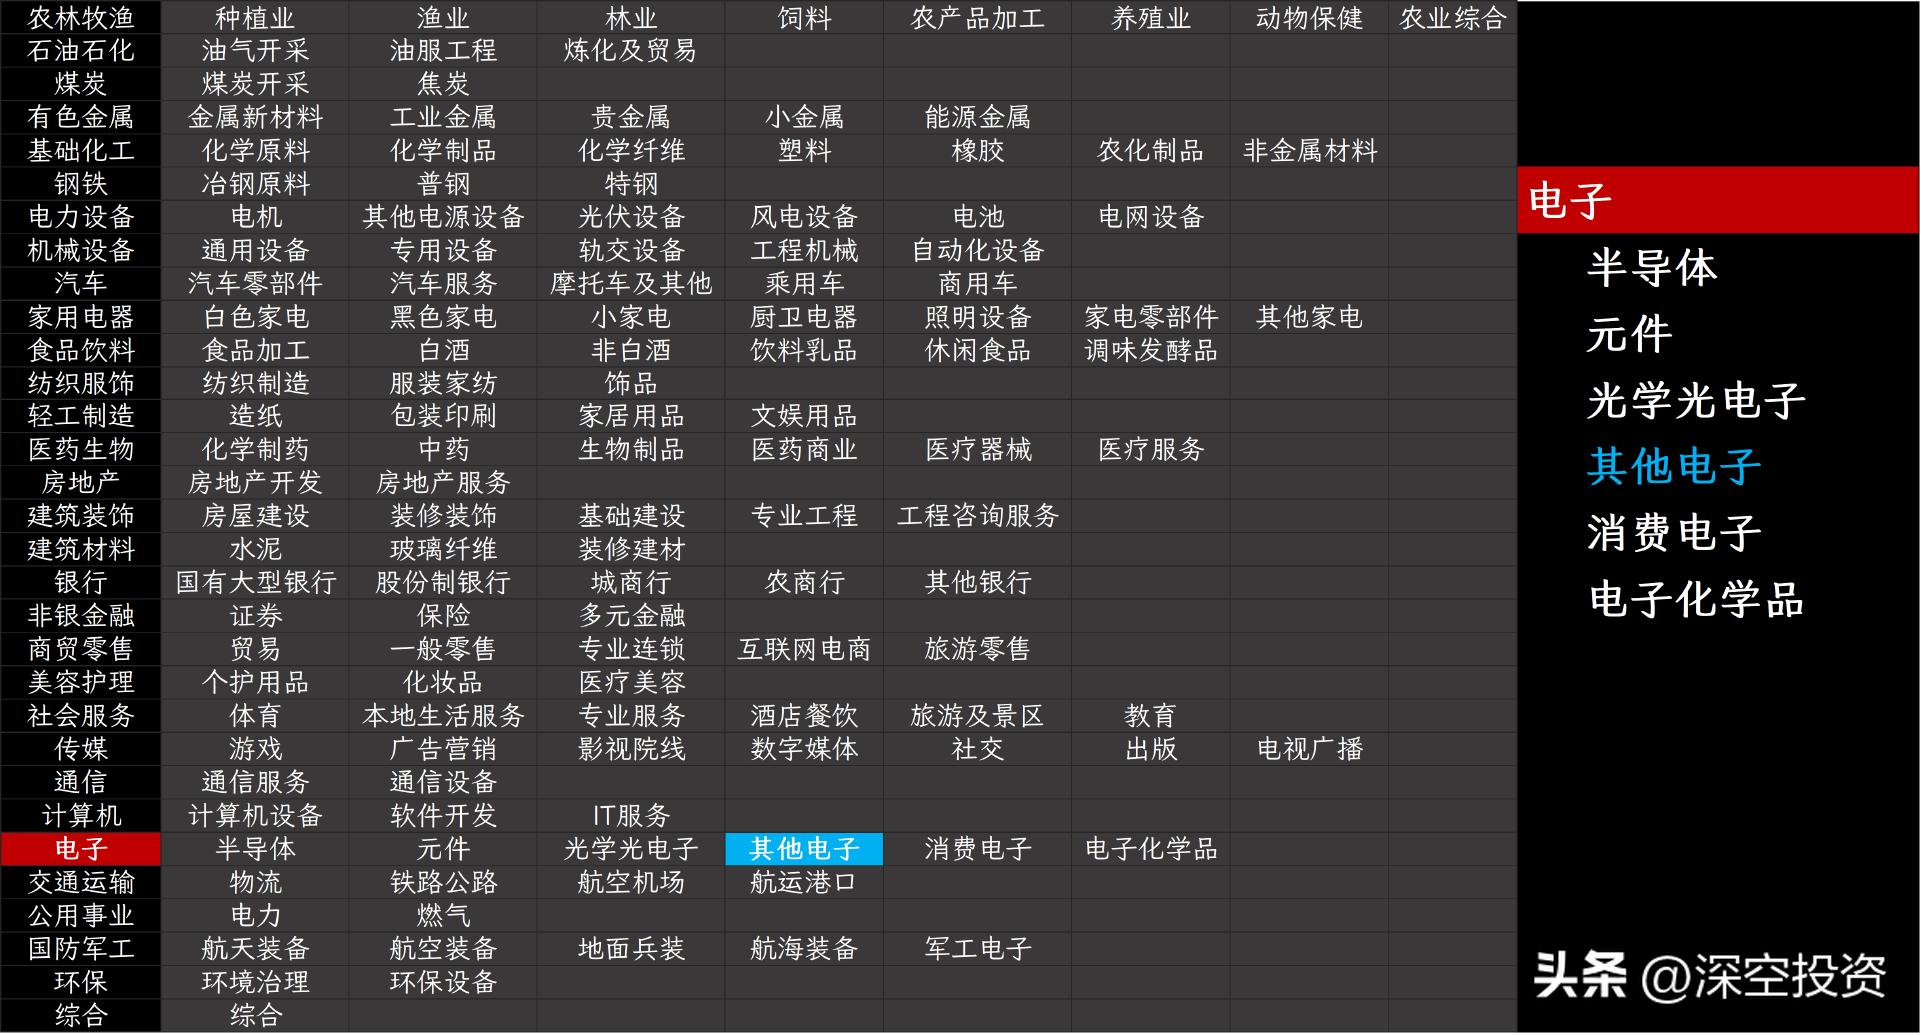Click the 本地生活服务 cell
Screen dimensions: 1920x1033
point(443,716)
